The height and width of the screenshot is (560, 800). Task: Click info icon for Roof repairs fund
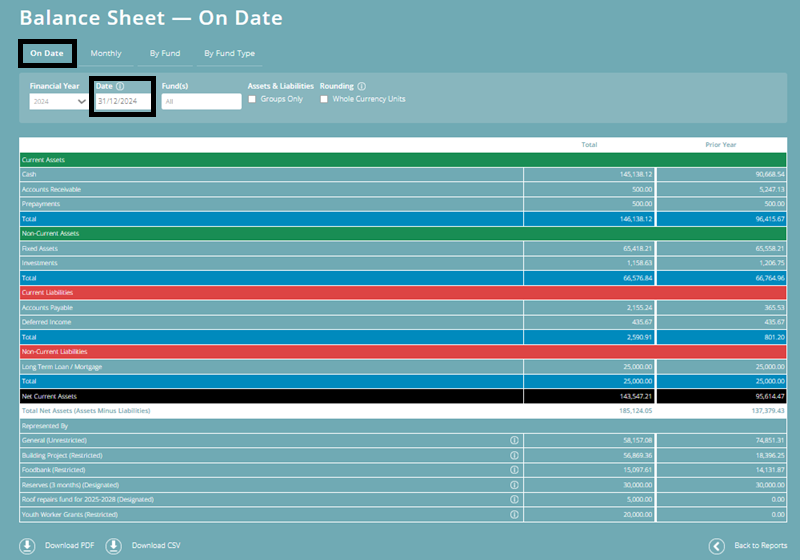tap(514, 499)
